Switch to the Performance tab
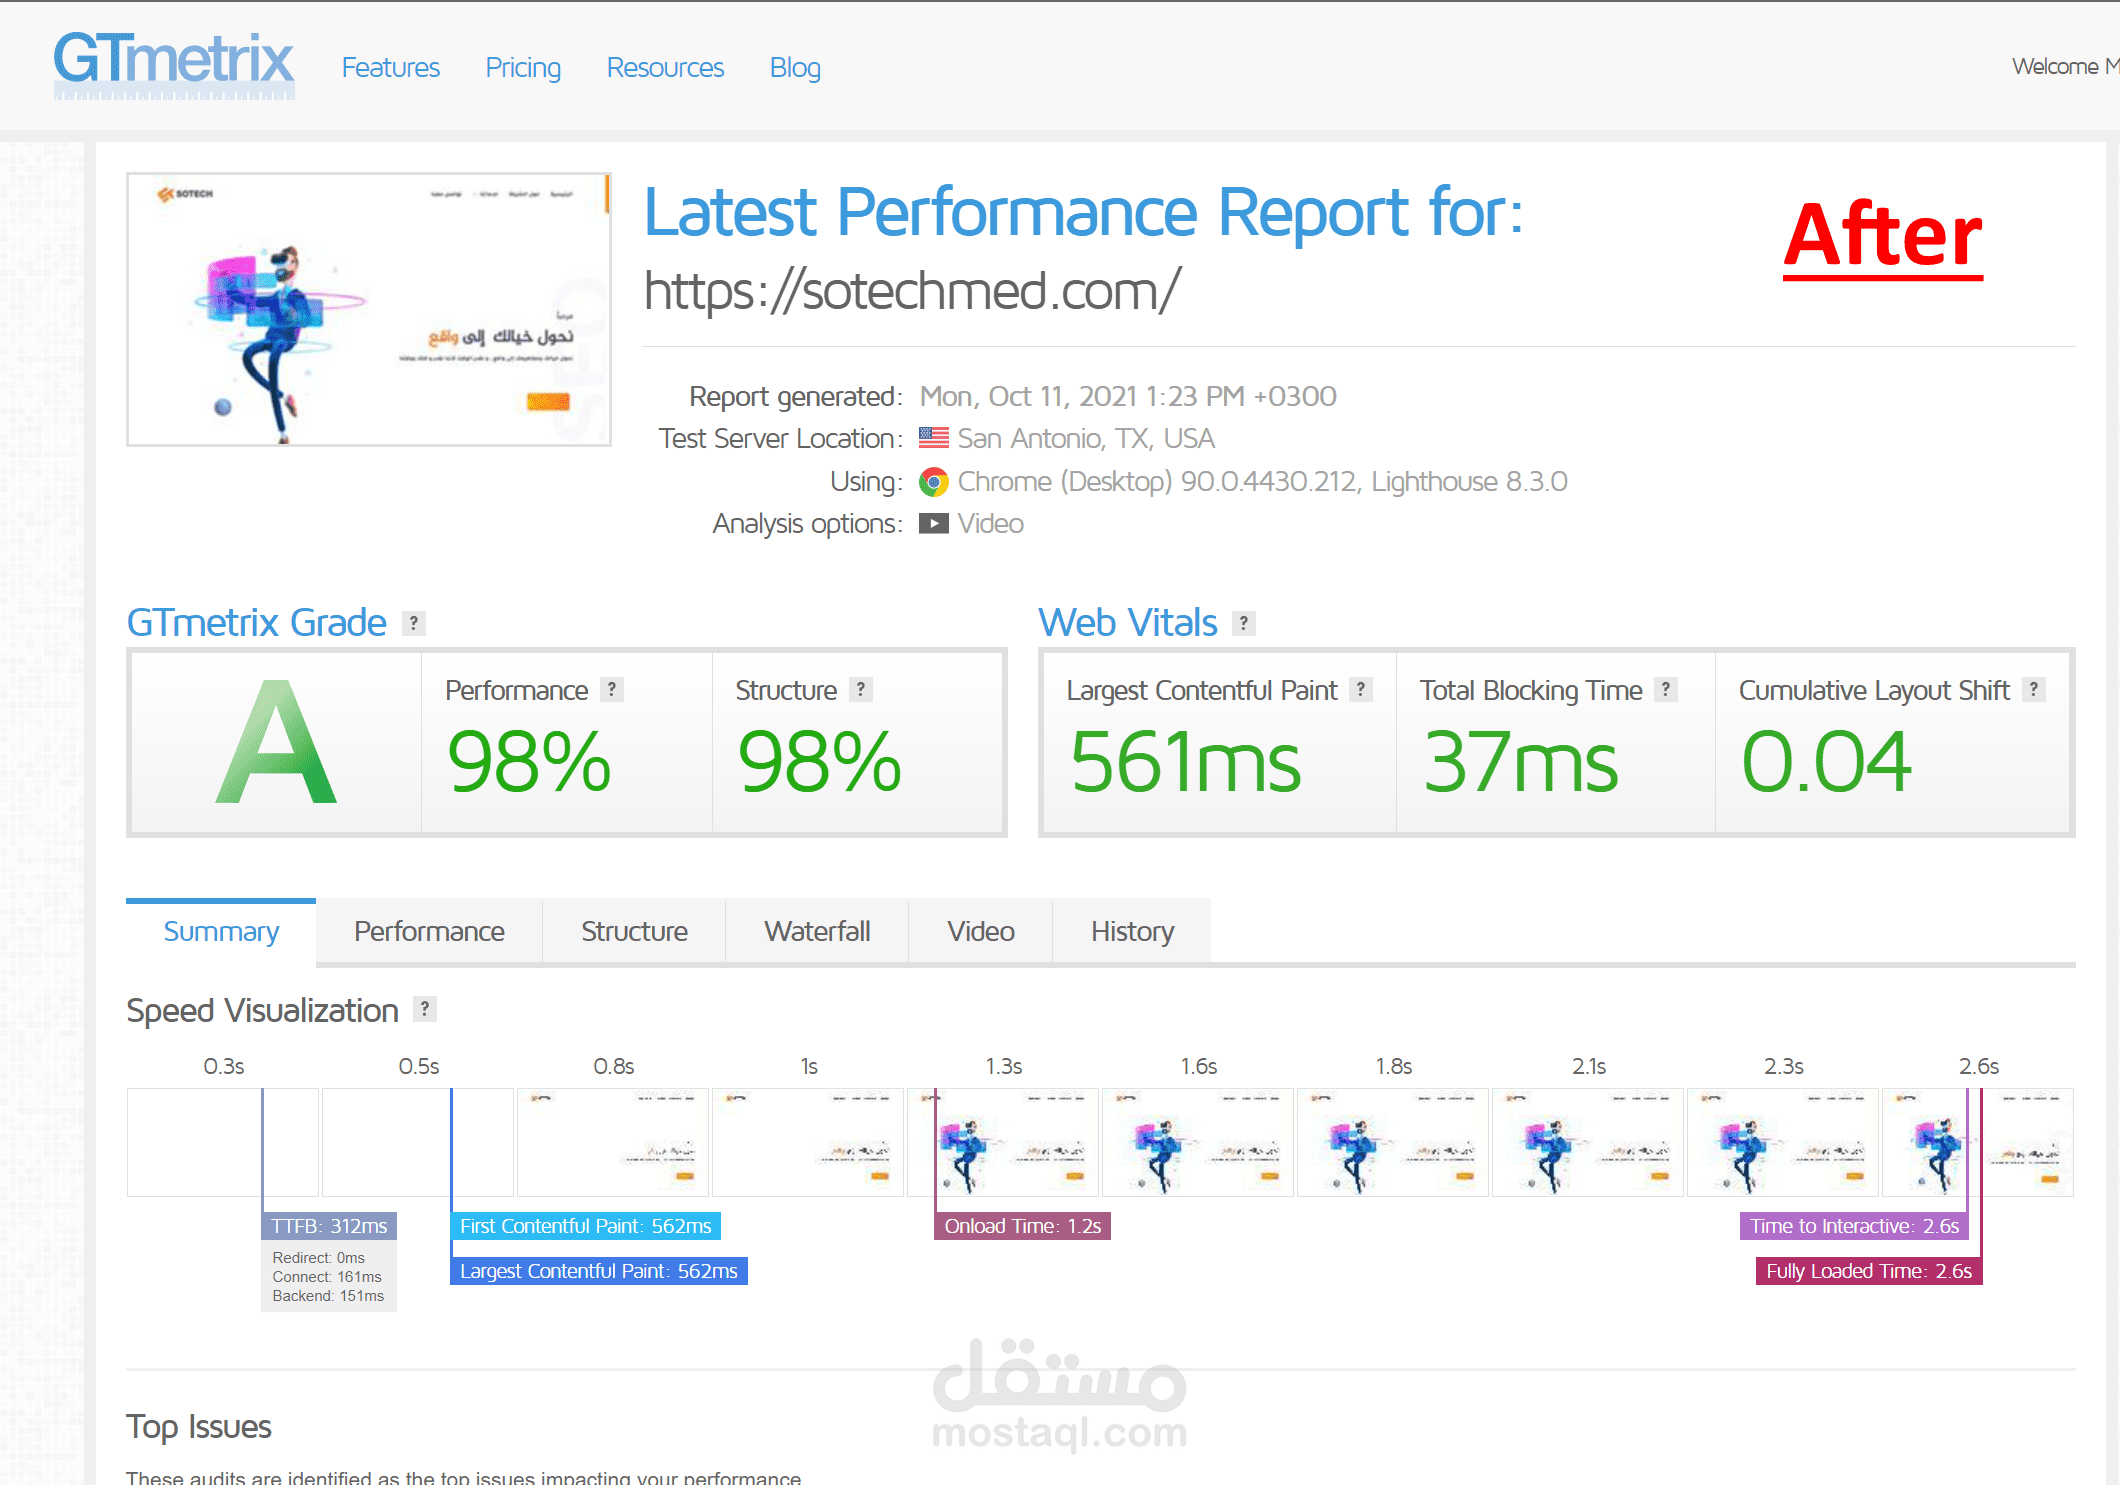The image size is (2120, 1485). click(429, 931)
